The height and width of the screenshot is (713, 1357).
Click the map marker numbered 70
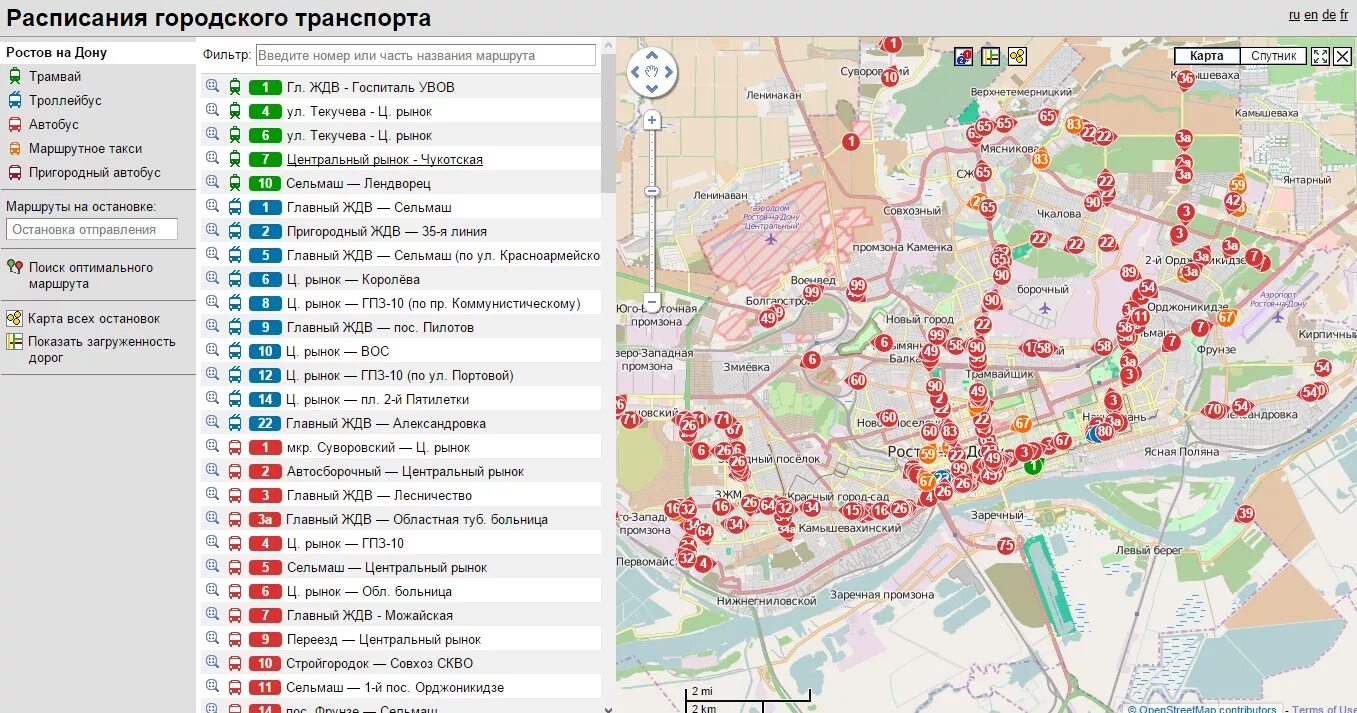pyautogui.click(x=1214, y=410)
